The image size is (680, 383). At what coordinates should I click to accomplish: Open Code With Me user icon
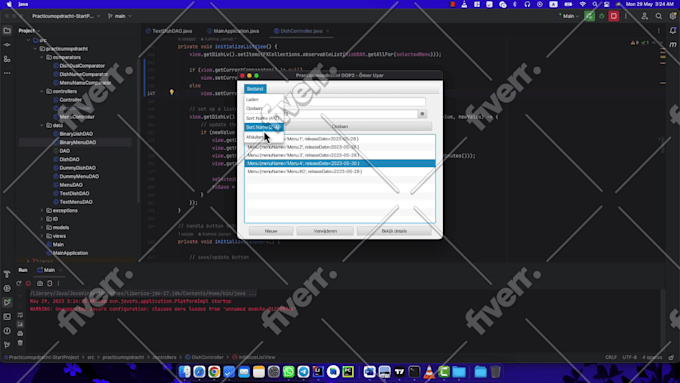click(645, 16)
